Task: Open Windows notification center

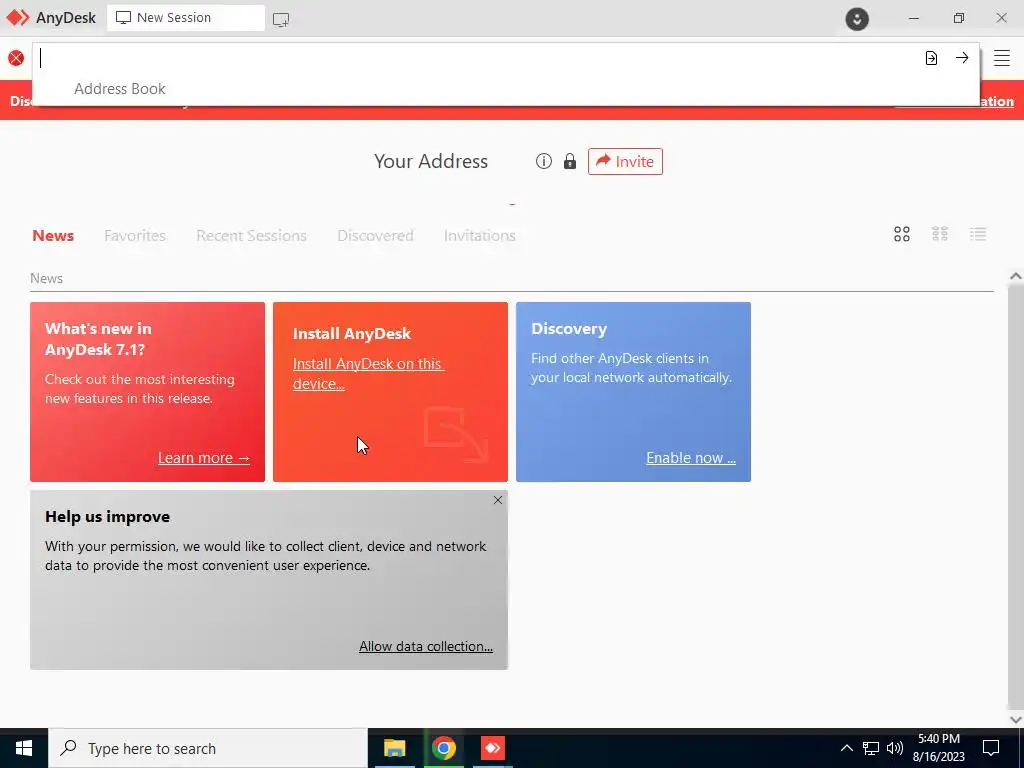Action: pyautogui.click(x=991, y=748)
